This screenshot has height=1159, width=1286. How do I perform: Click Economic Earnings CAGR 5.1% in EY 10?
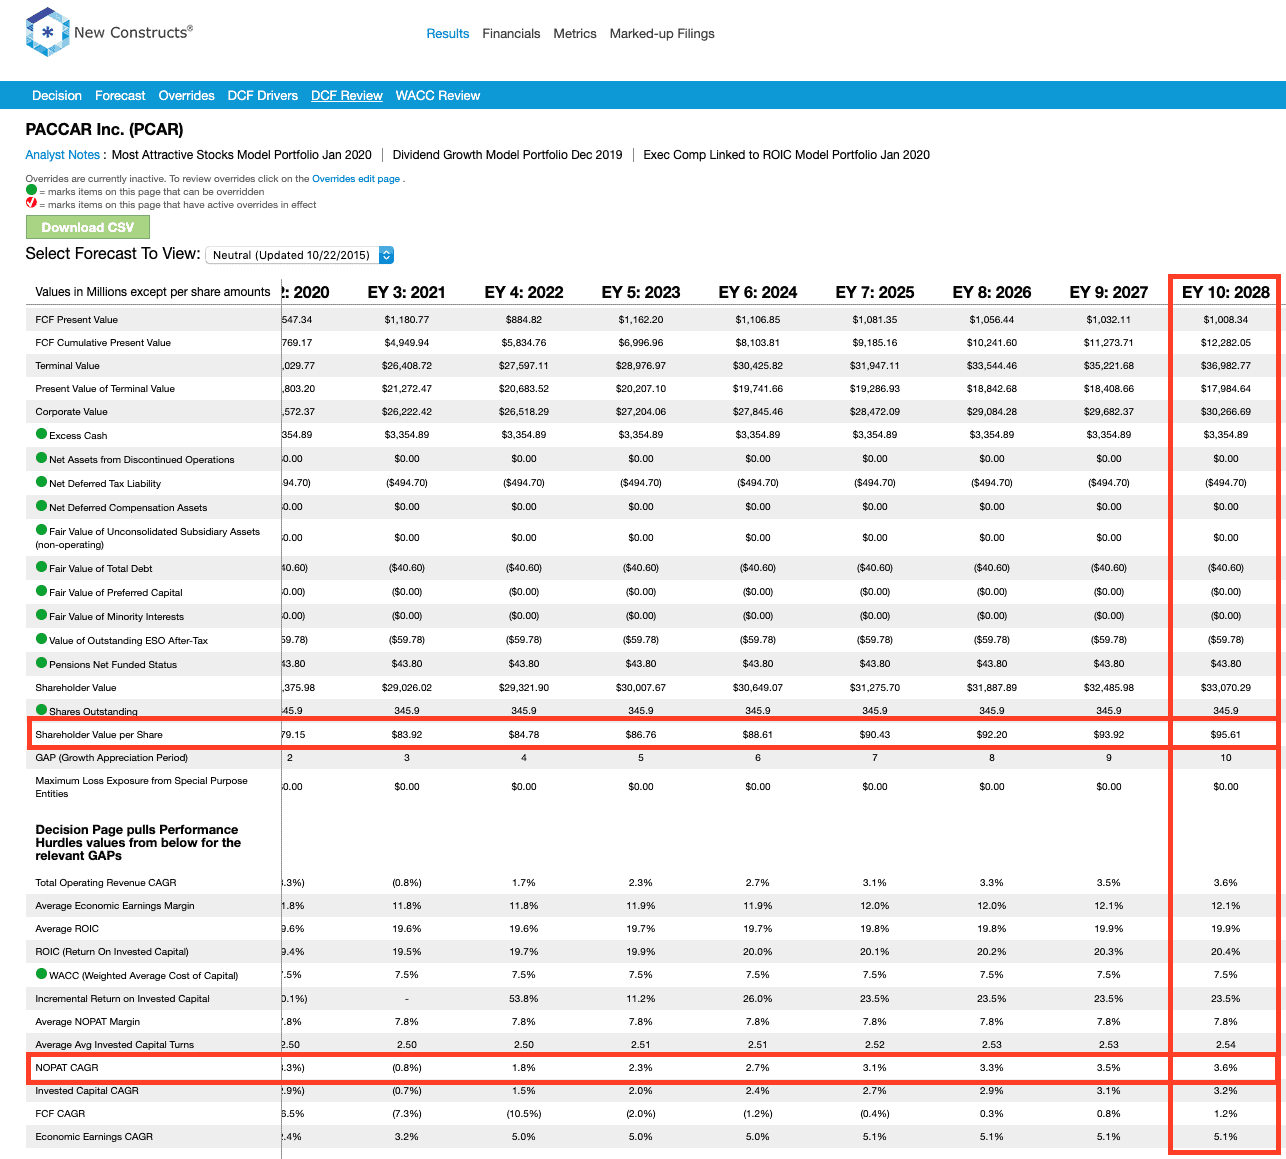point(1226,1136)
